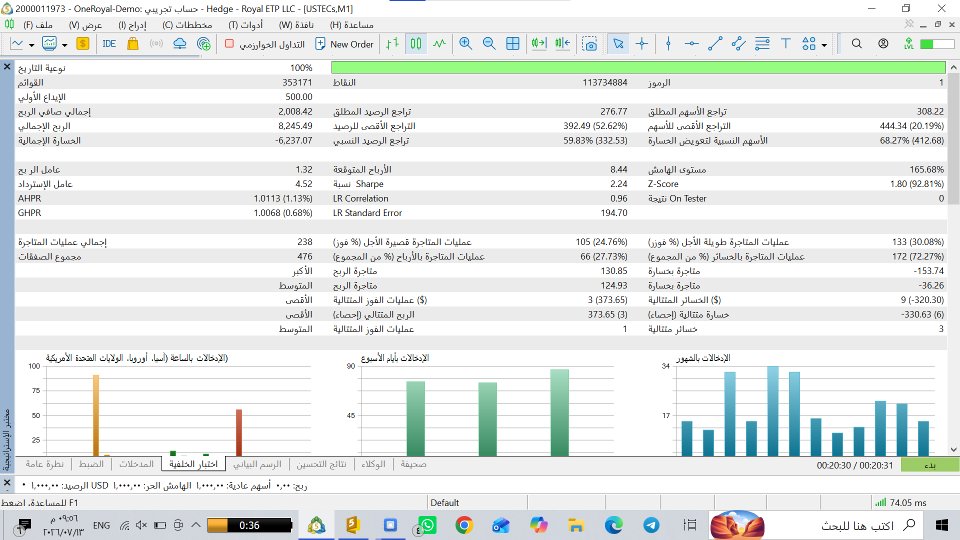The width and height of the screenshot is (960, 540).
Task: Expand the objects shapes dropdown arrow
Action: [824, 45]
